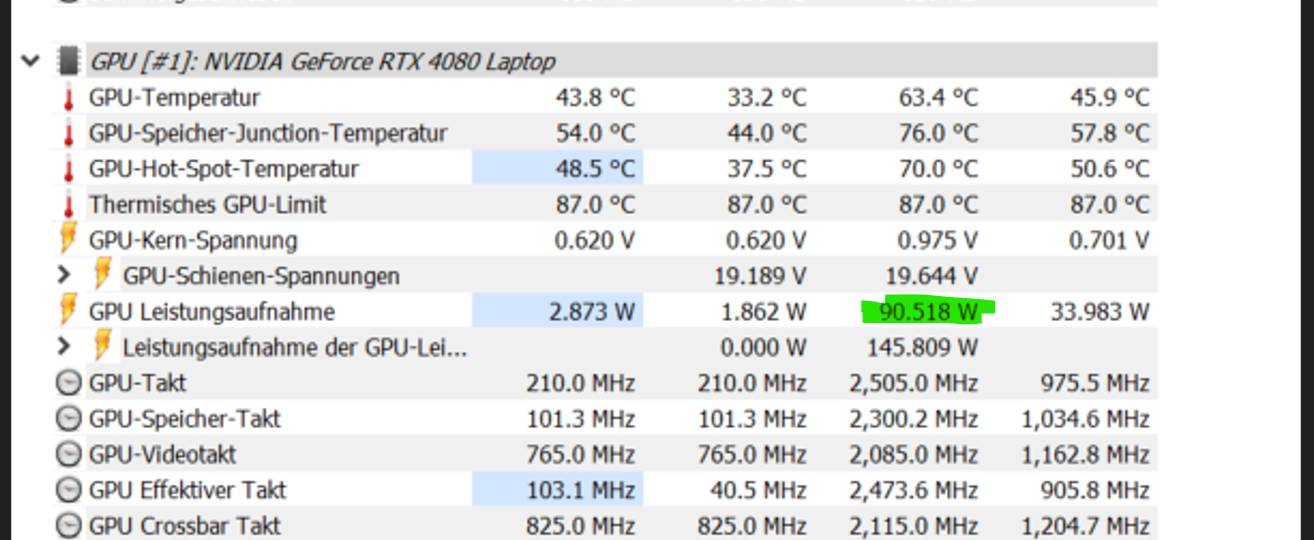Click the thermometer icon beside GPU-Temperatur
The width and height of the screenshot is (1314, 540).
point(68,98)
